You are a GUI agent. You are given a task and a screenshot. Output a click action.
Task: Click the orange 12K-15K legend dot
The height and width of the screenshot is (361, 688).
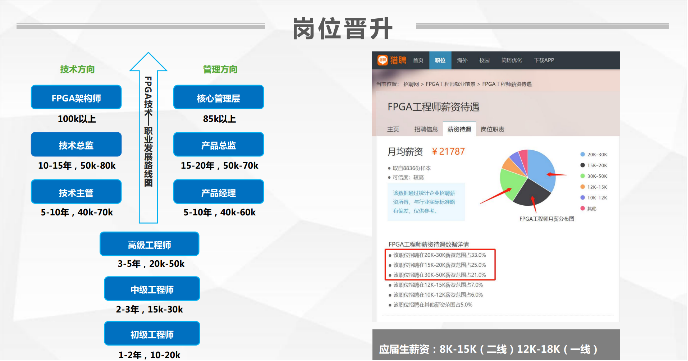[x=582, y=187]
